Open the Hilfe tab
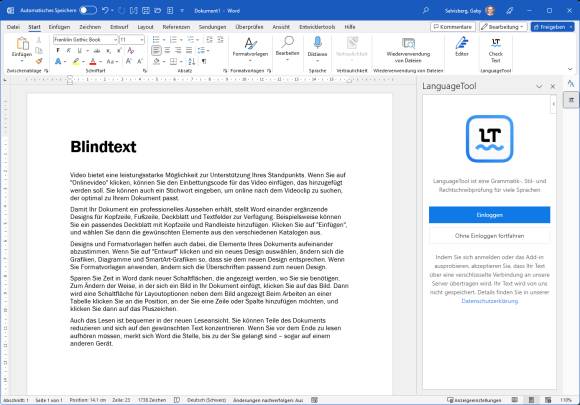 pos(350,27)
